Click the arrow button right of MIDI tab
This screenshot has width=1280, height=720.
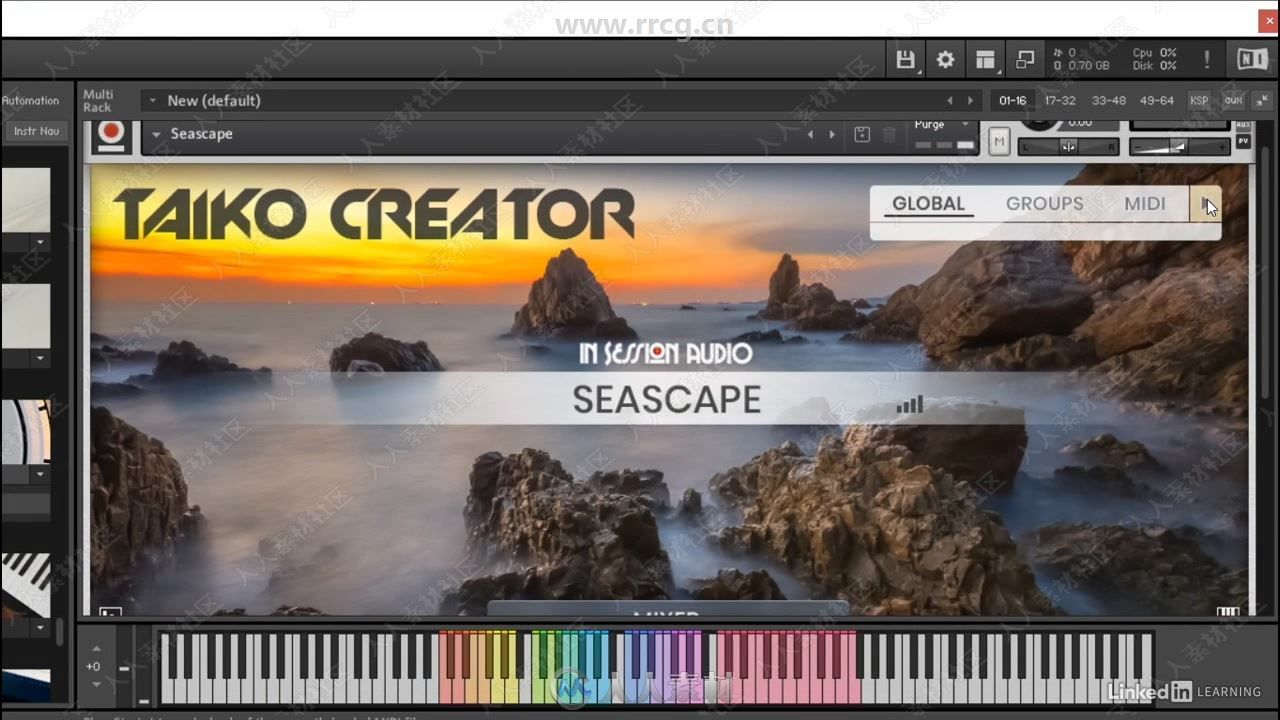pyautogui.click(x=1205, y=204)
